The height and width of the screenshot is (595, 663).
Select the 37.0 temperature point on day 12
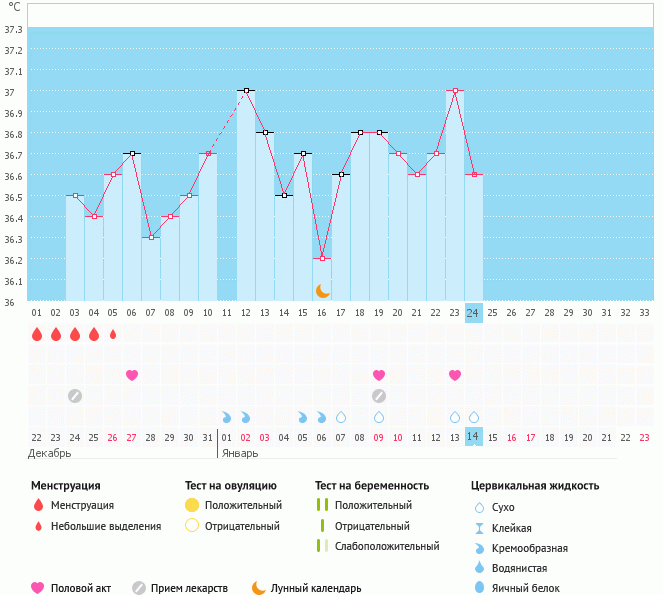point(246,90)
